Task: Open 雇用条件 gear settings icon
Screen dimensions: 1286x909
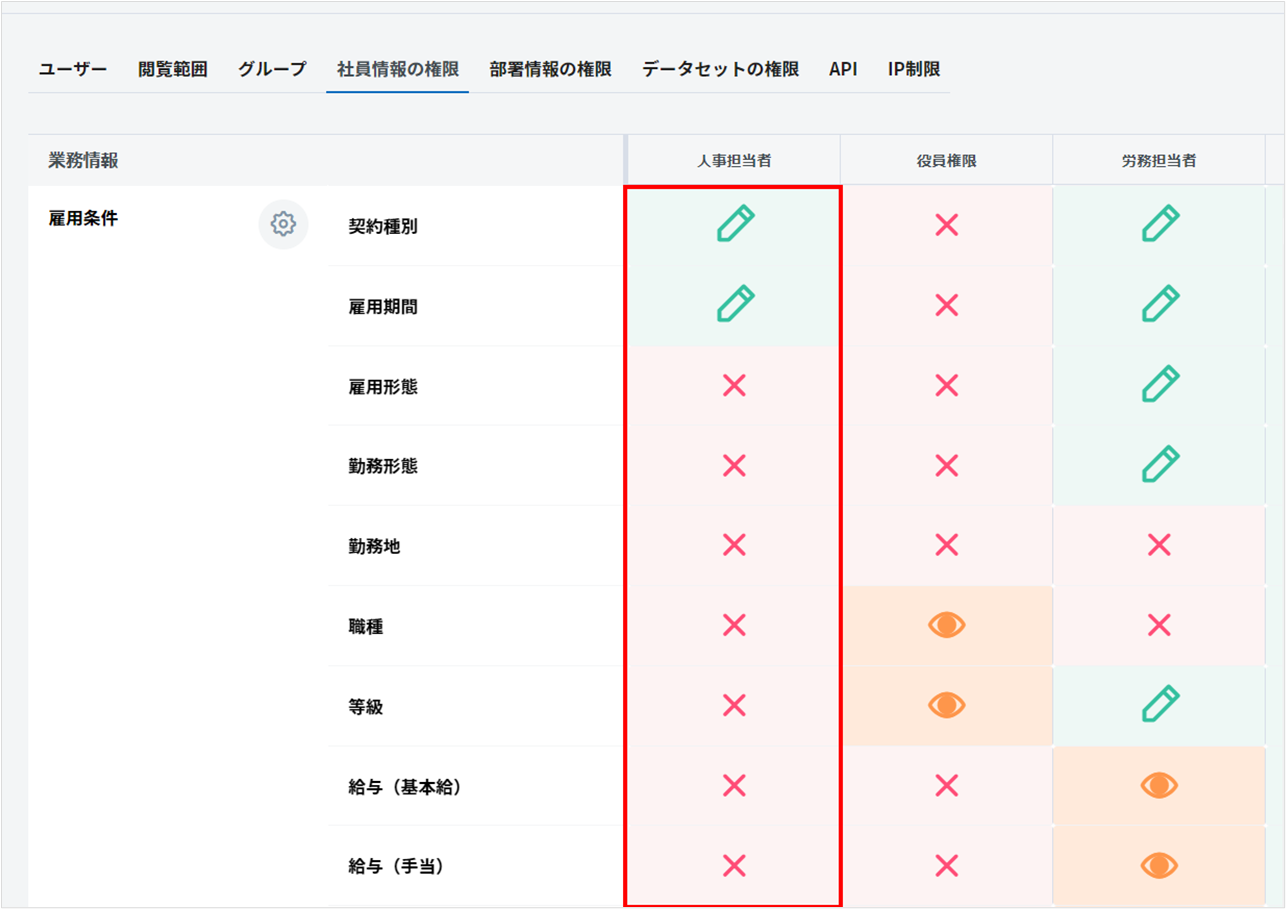Action: tap(283, 224)
